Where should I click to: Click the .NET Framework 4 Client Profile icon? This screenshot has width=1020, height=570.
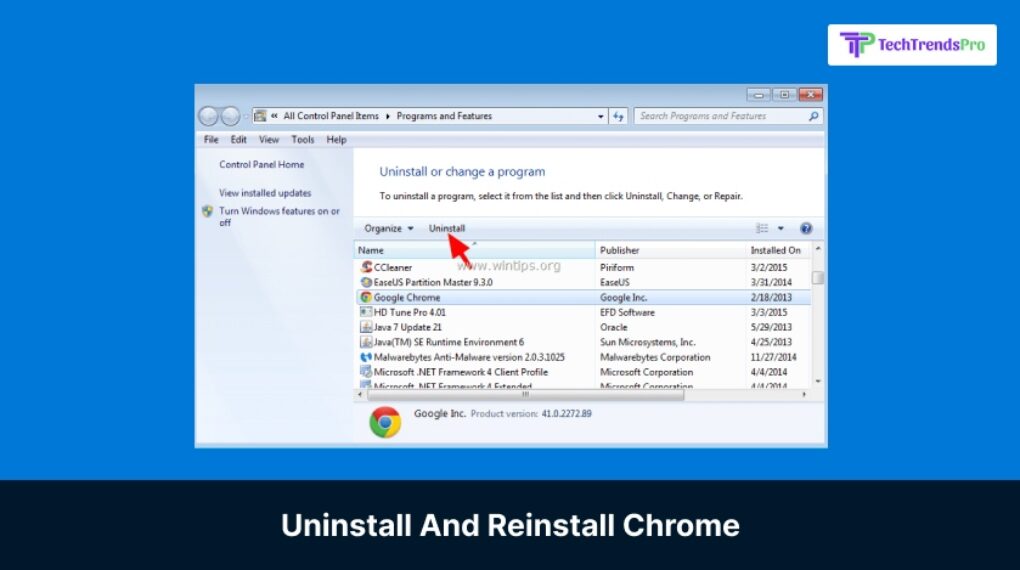pyautogui.click(x=366, y=372)
